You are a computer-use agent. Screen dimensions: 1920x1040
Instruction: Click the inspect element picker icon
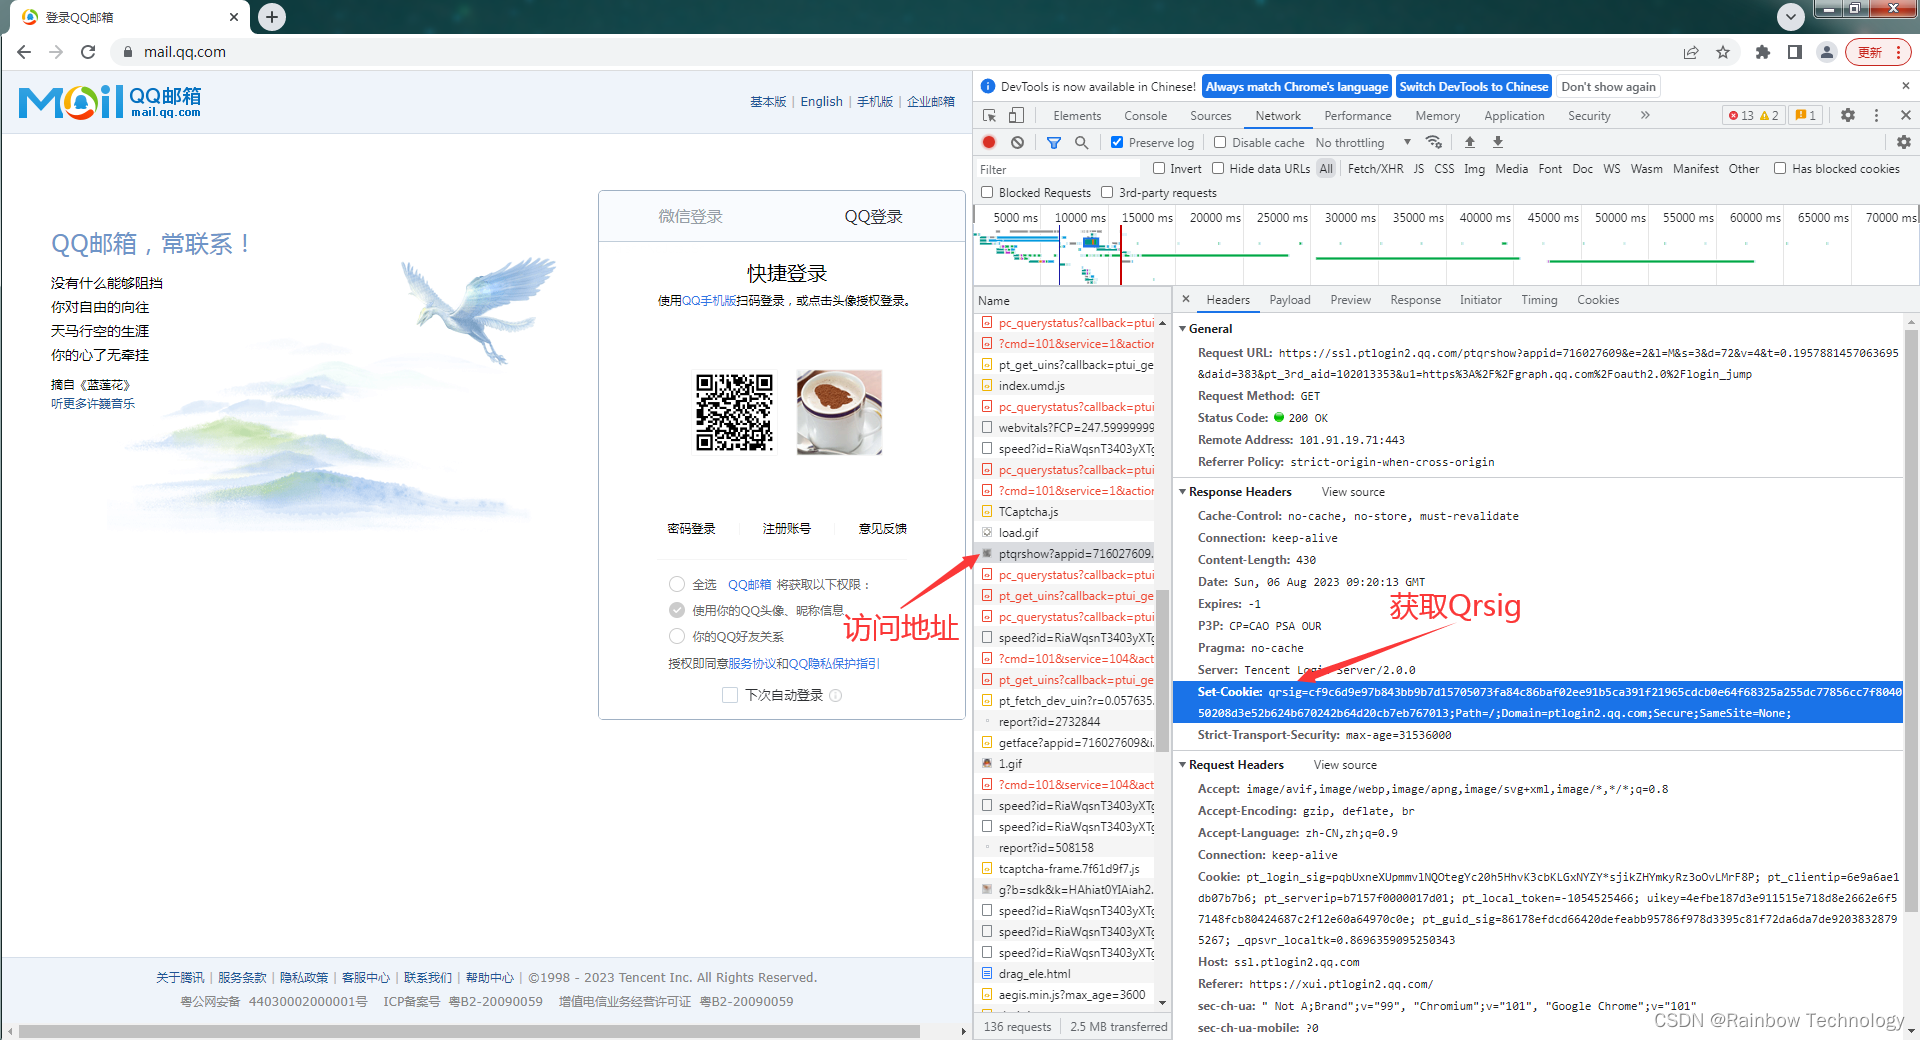click(989, 115)
